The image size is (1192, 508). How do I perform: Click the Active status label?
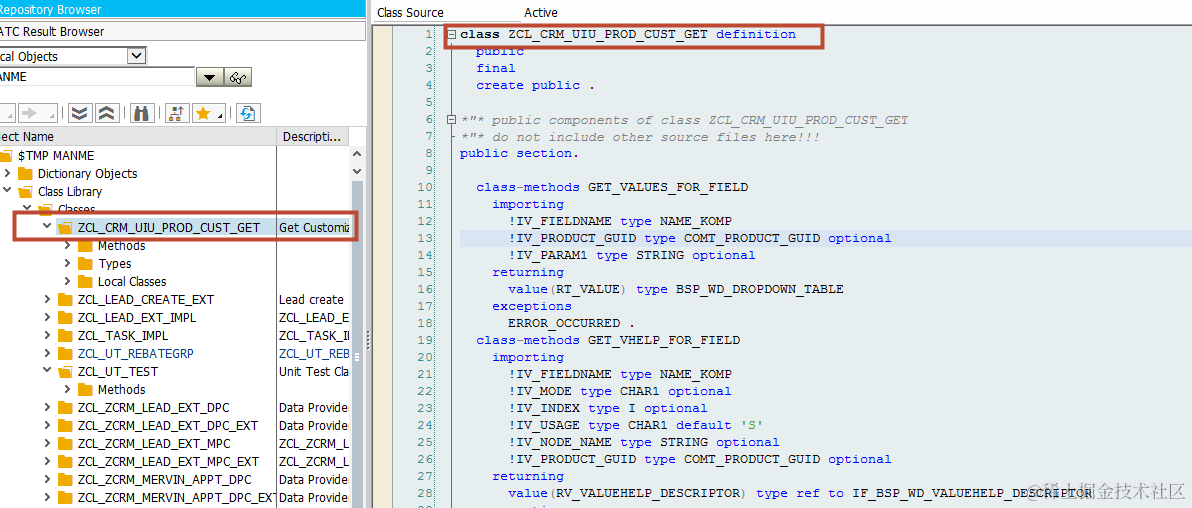tap(541, 13)
